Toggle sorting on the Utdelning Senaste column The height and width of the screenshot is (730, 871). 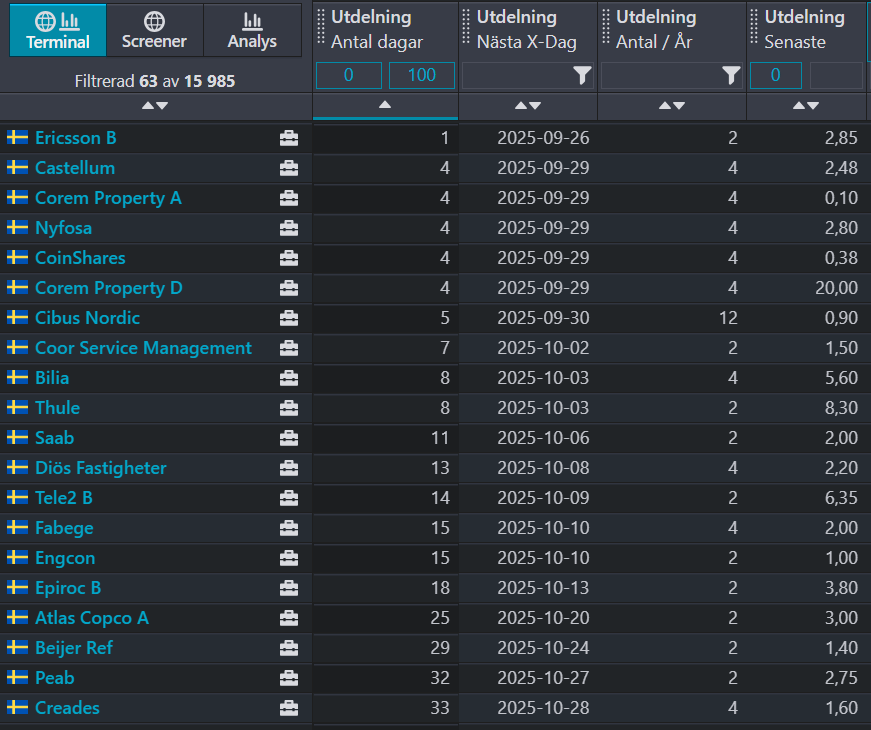pos(806,106)
